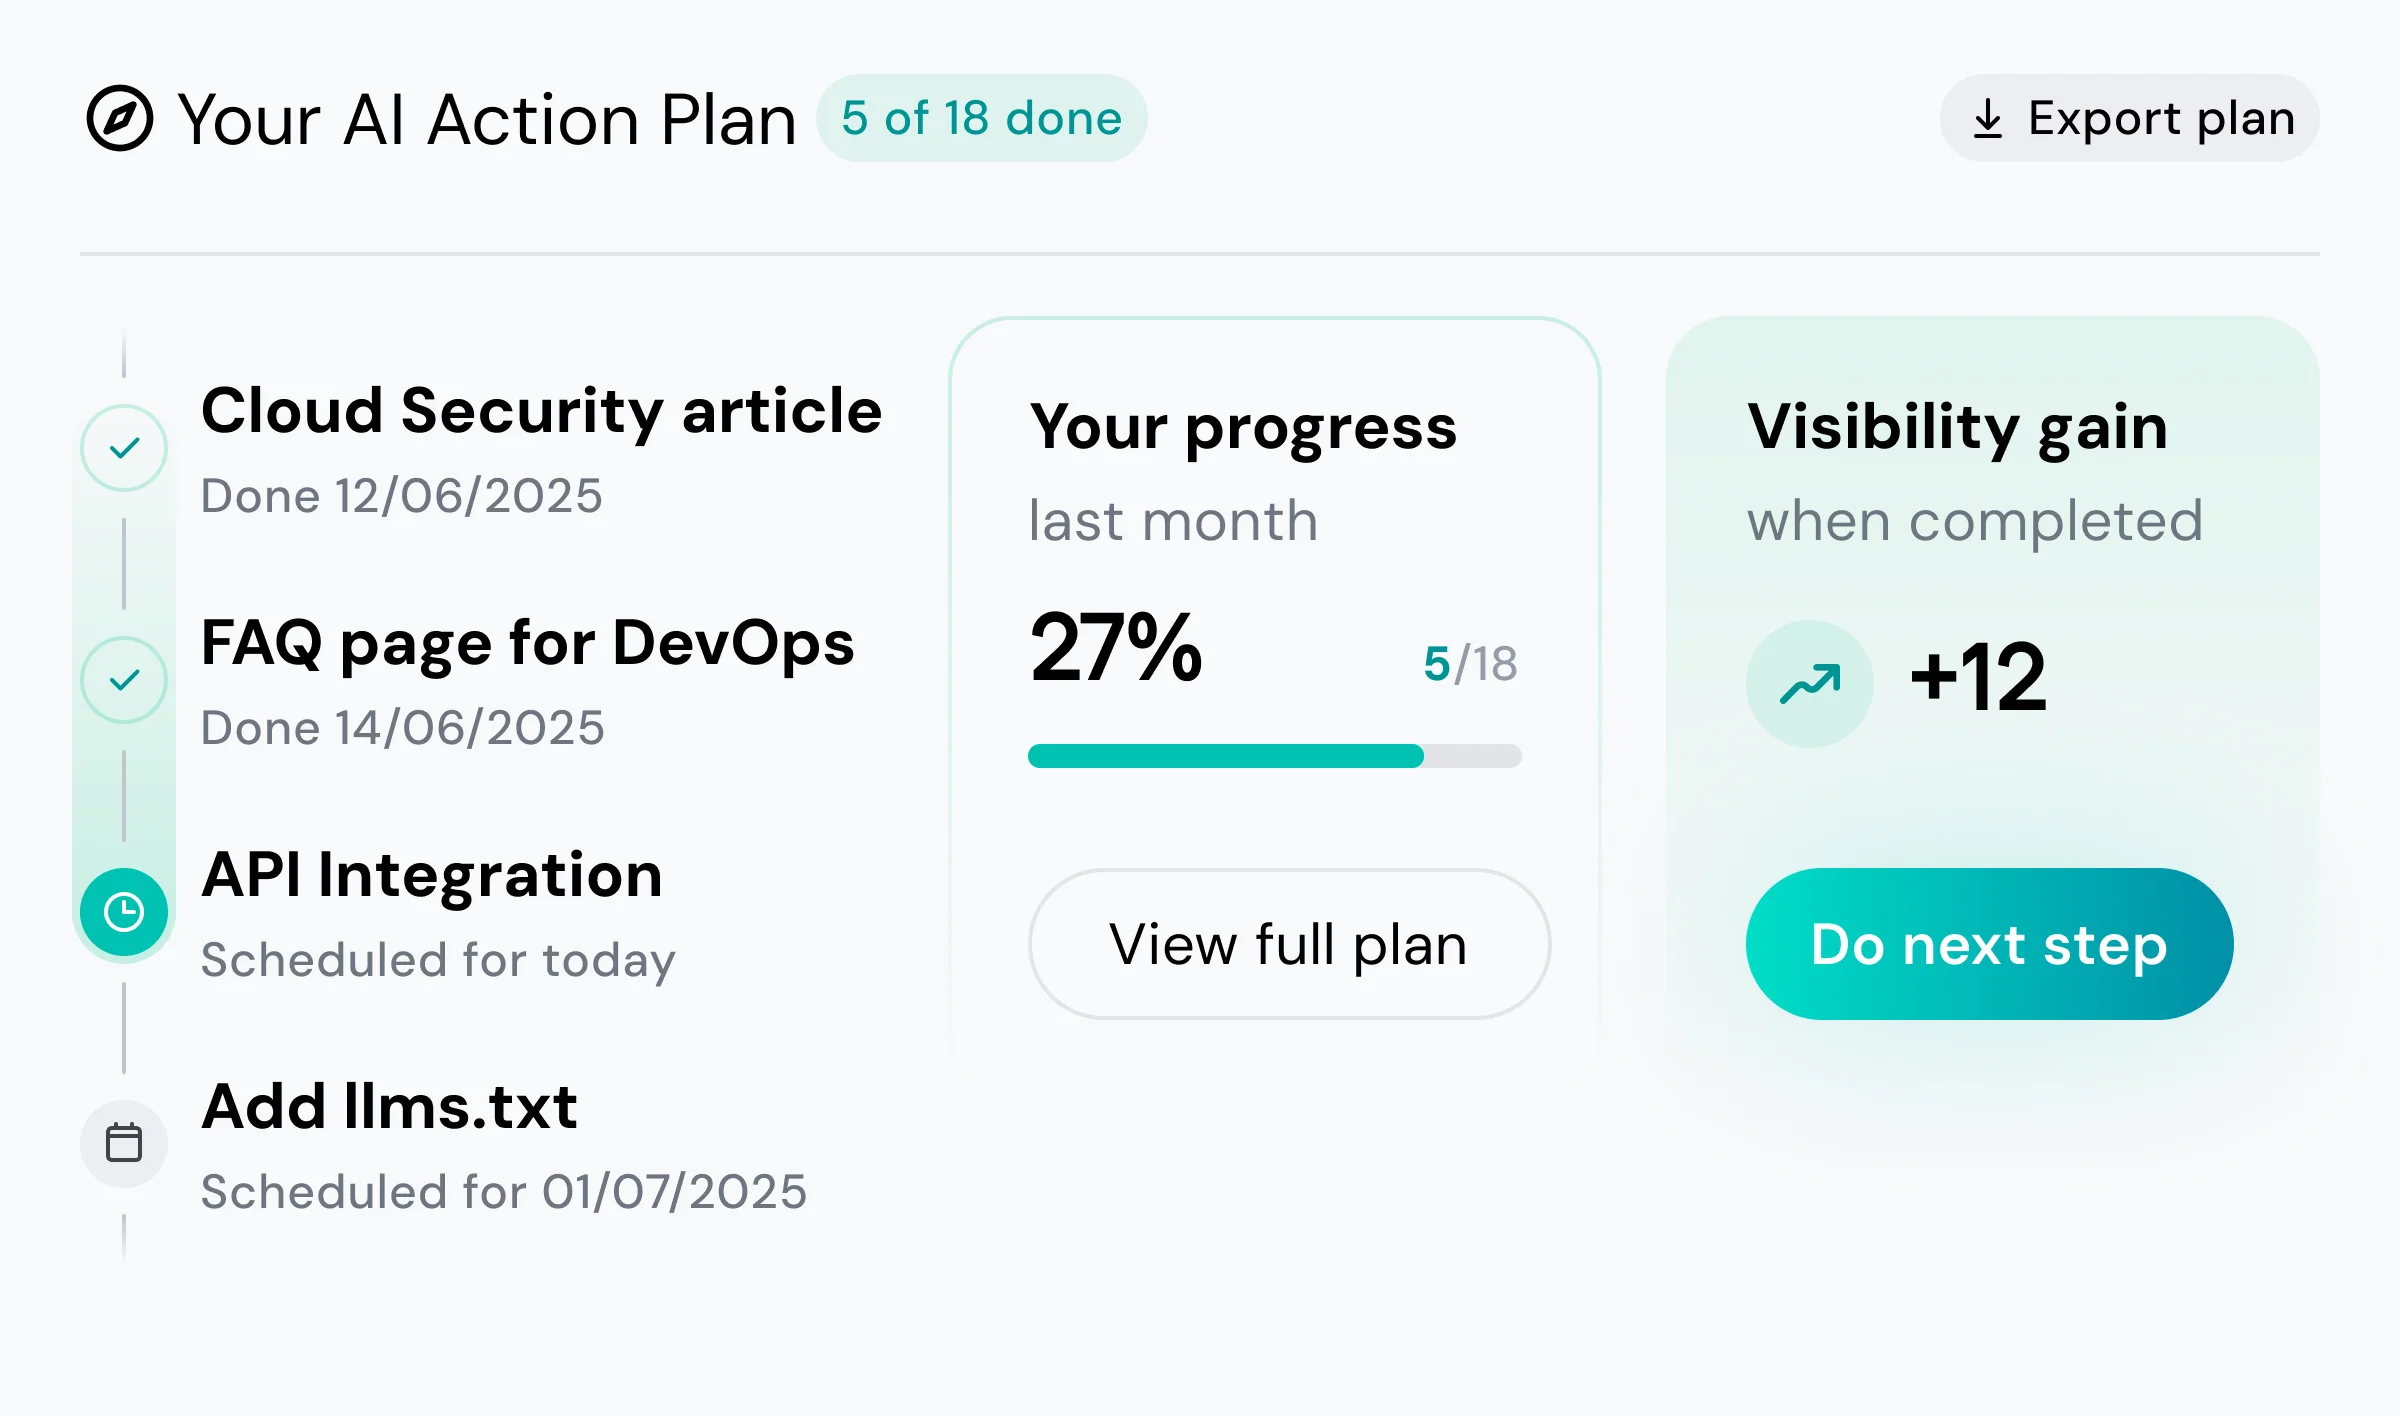Viewport: 2400px width, 1416px height.
Task: Open the Add llms.txt task
Action: coord(389,1107)
